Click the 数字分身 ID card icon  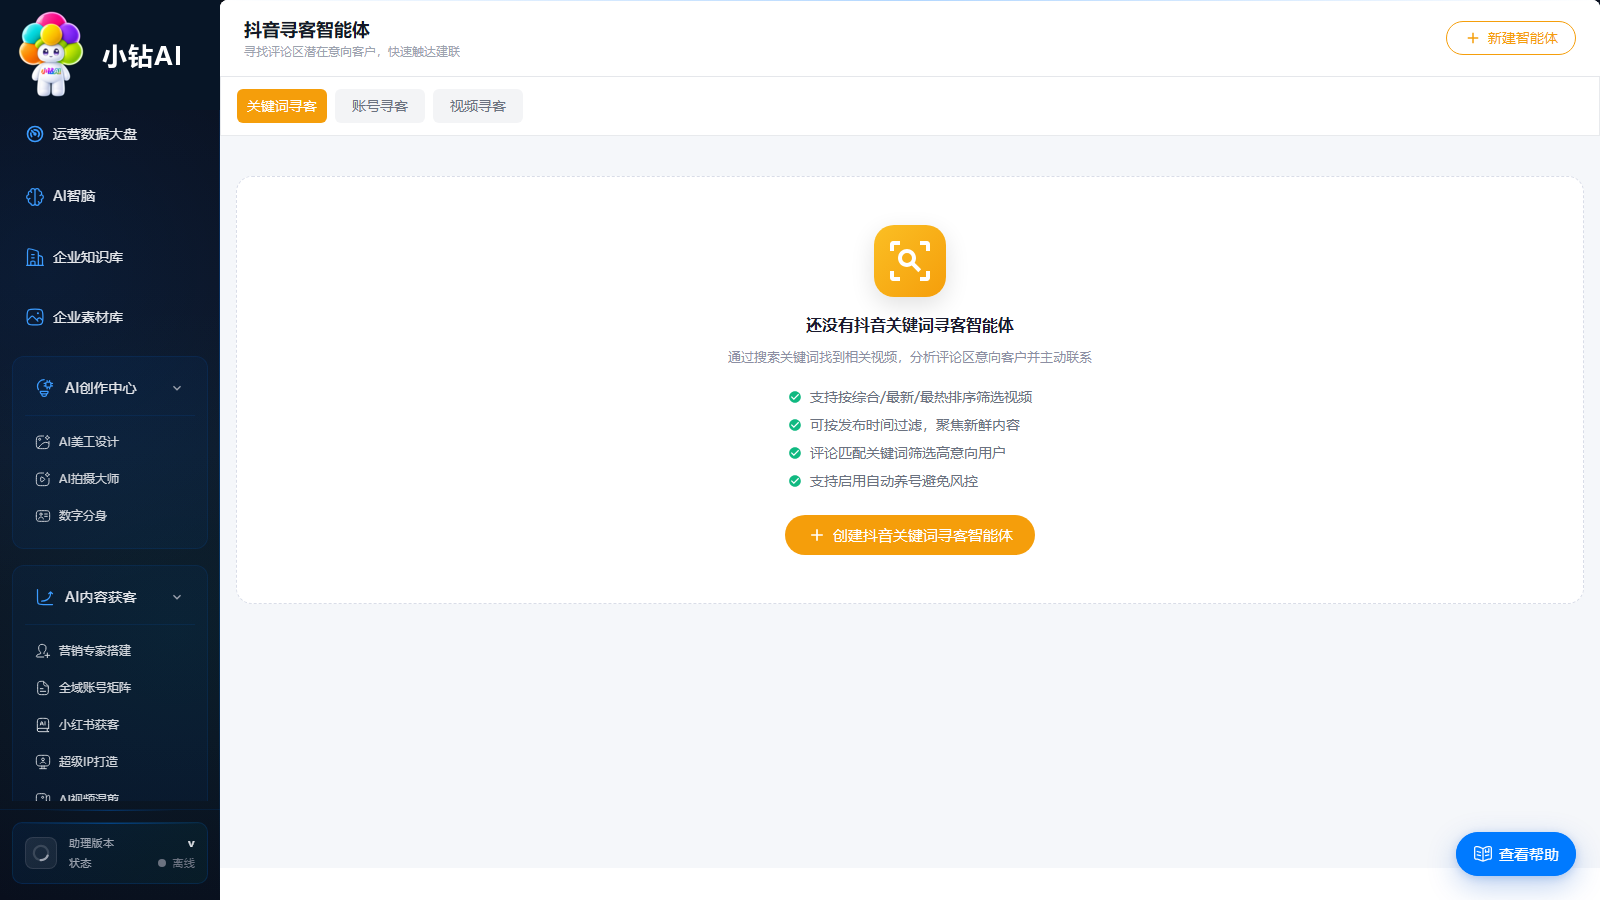point(43,516)
